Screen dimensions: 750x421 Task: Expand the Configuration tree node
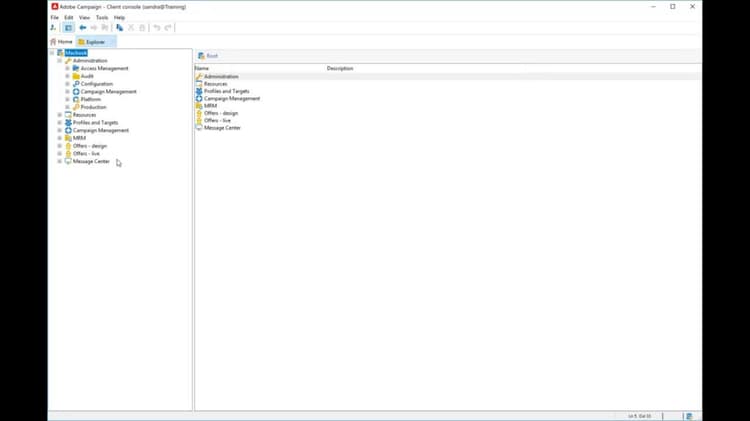pyautogui.click(x=67, y=84)
